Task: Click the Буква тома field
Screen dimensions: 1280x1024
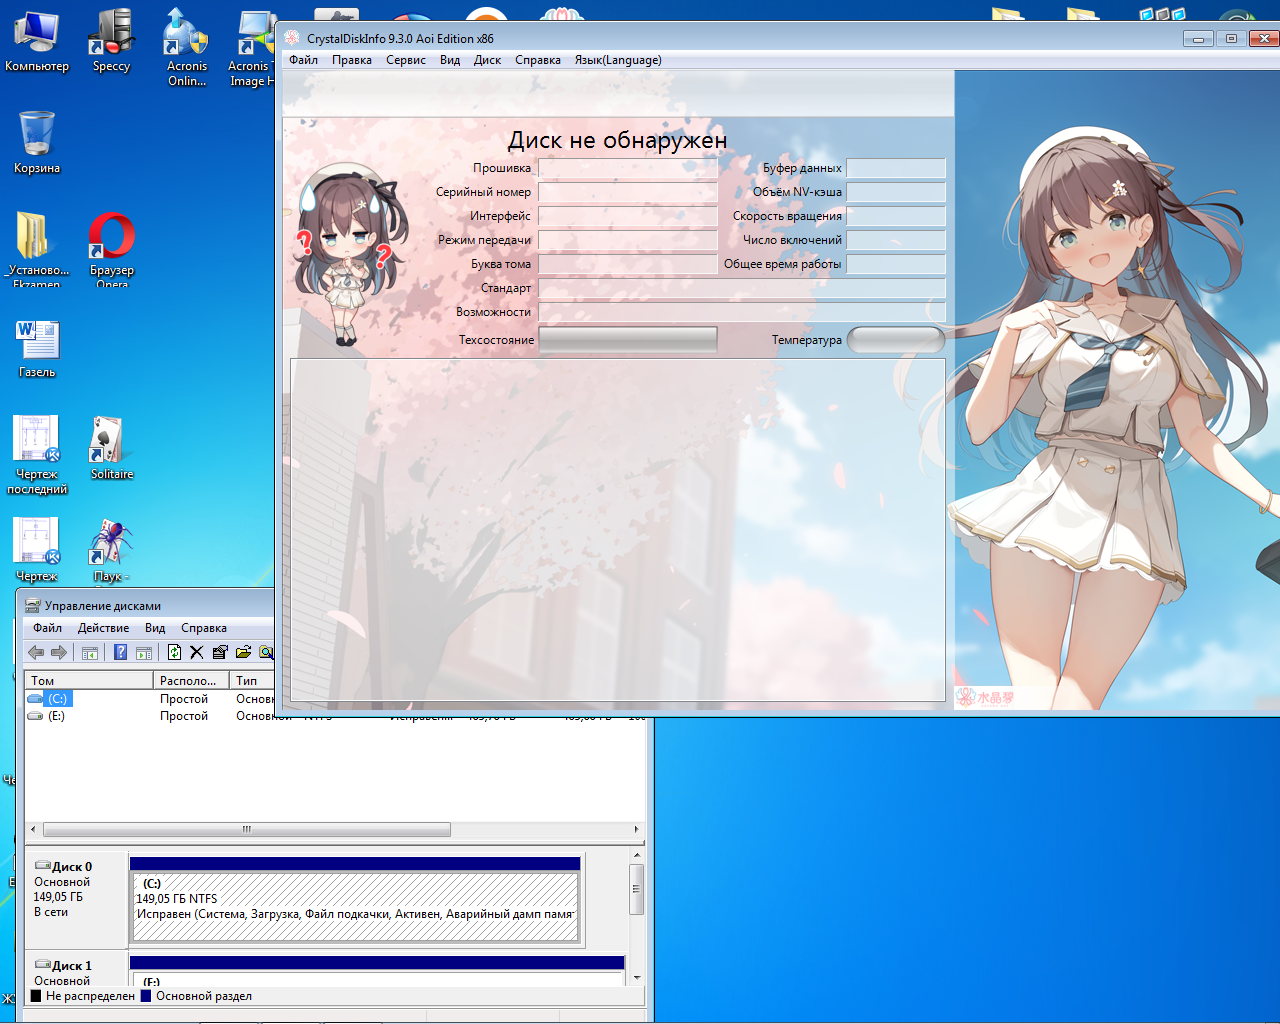Action: [628, 264]
